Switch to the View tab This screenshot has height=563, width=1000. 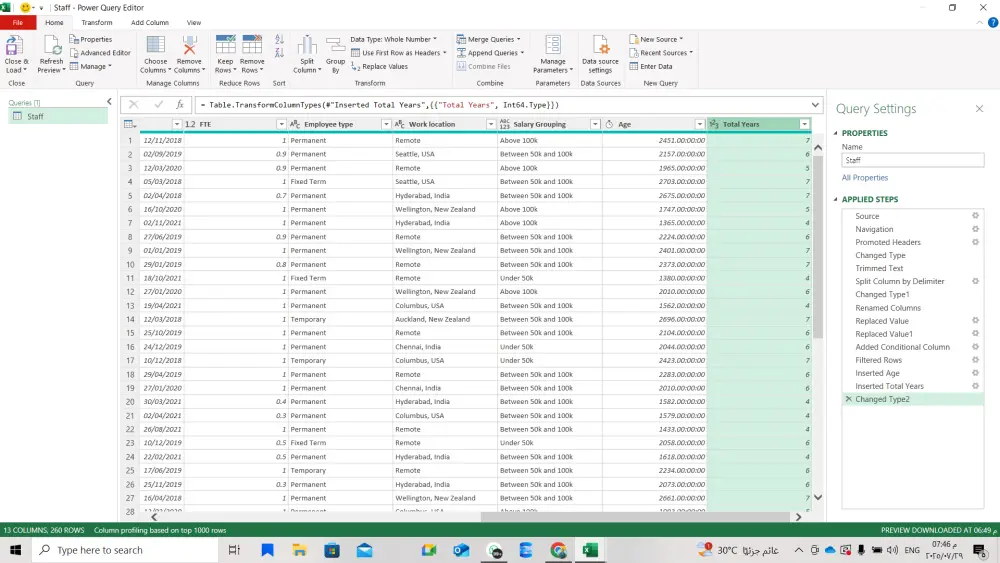click(x=194, y=22)
